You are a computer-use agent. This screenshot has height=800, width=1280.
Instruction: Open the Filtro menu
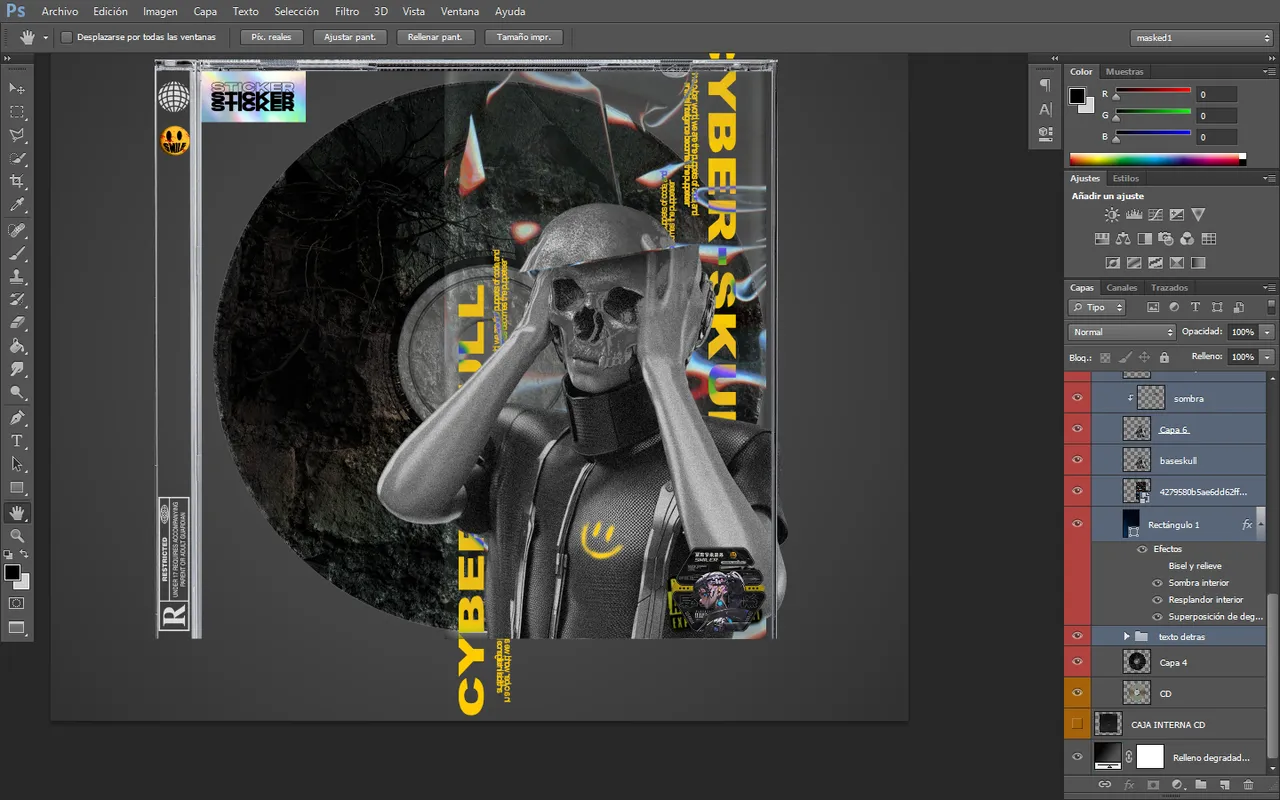[x=347, y=12]
